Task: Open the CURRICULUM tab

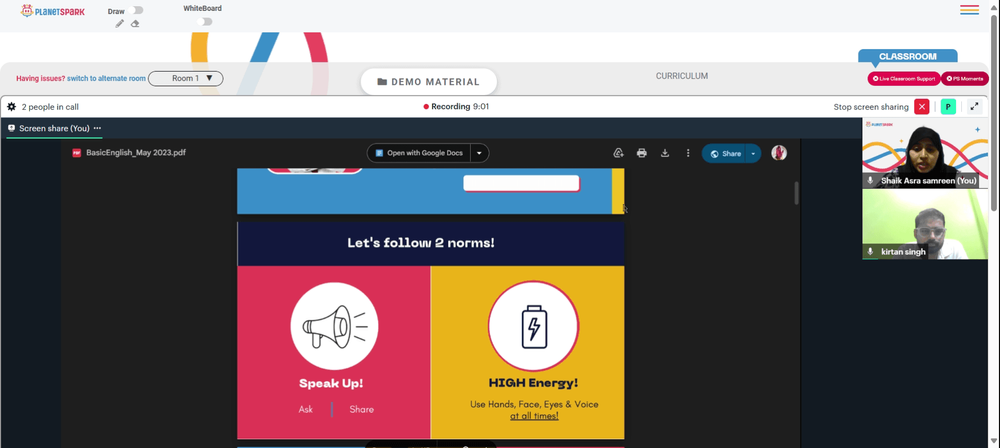Action: [x=682, y=76]
